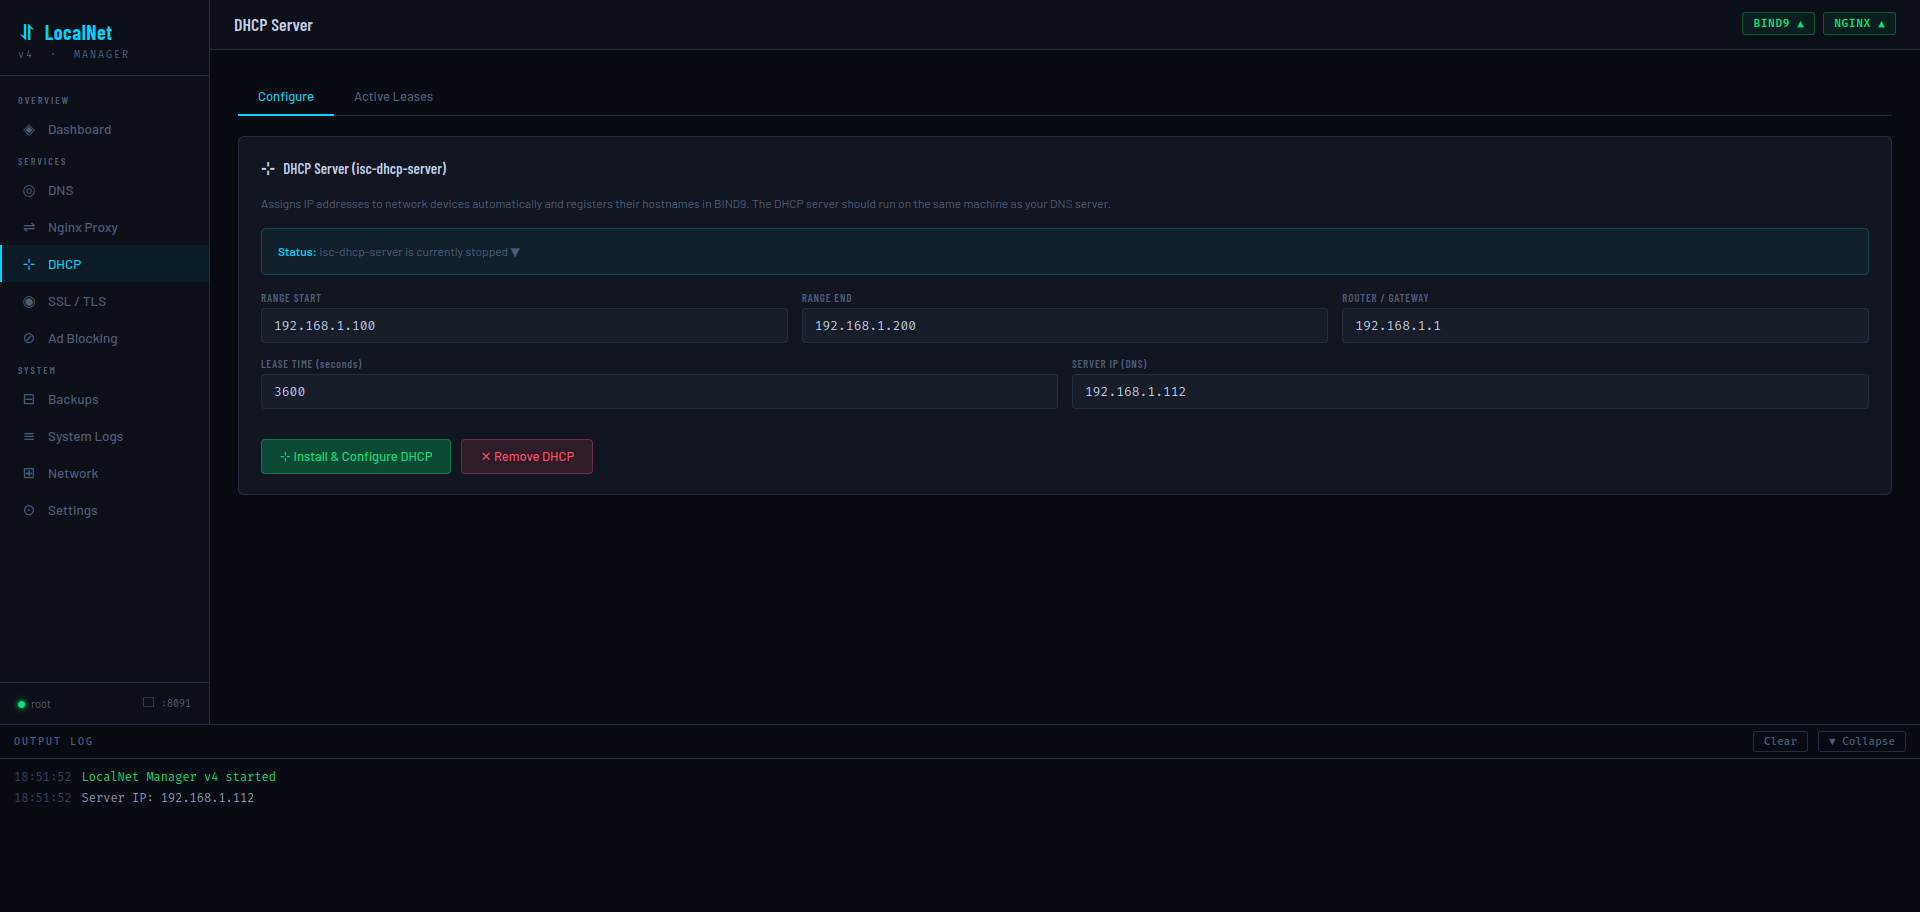Click the green root status dot
The image size is (1920, 912).
tap(21, 705)
